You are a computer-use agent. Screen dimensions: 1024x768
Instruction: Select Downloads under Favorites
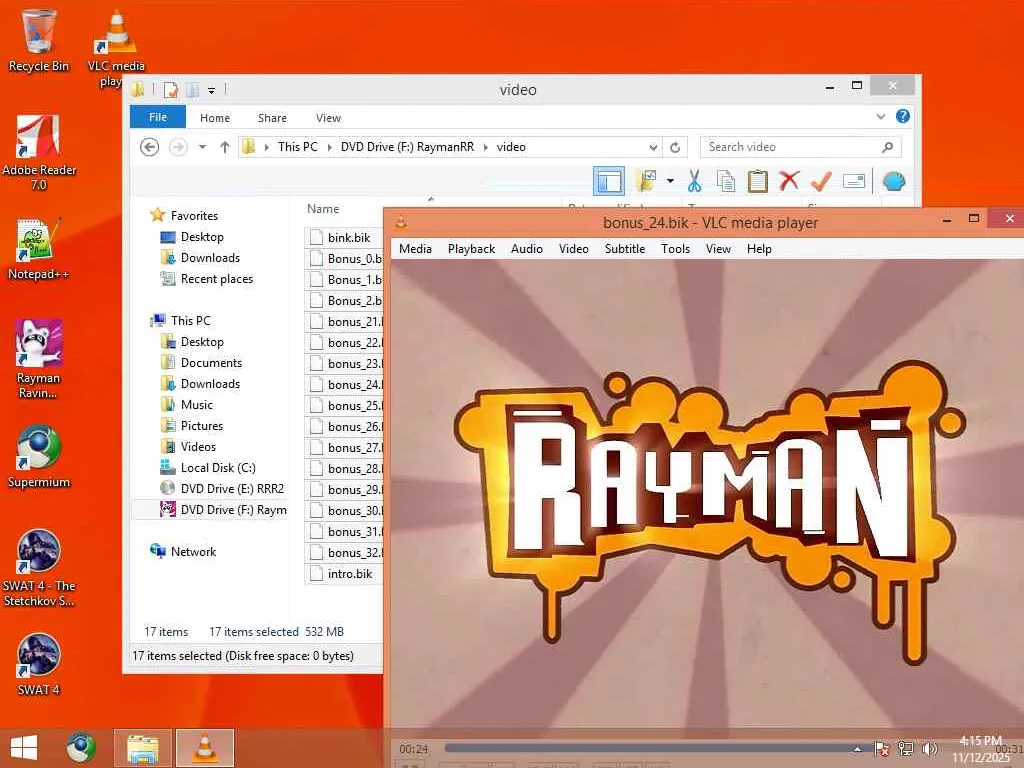[x=210, y=258]
